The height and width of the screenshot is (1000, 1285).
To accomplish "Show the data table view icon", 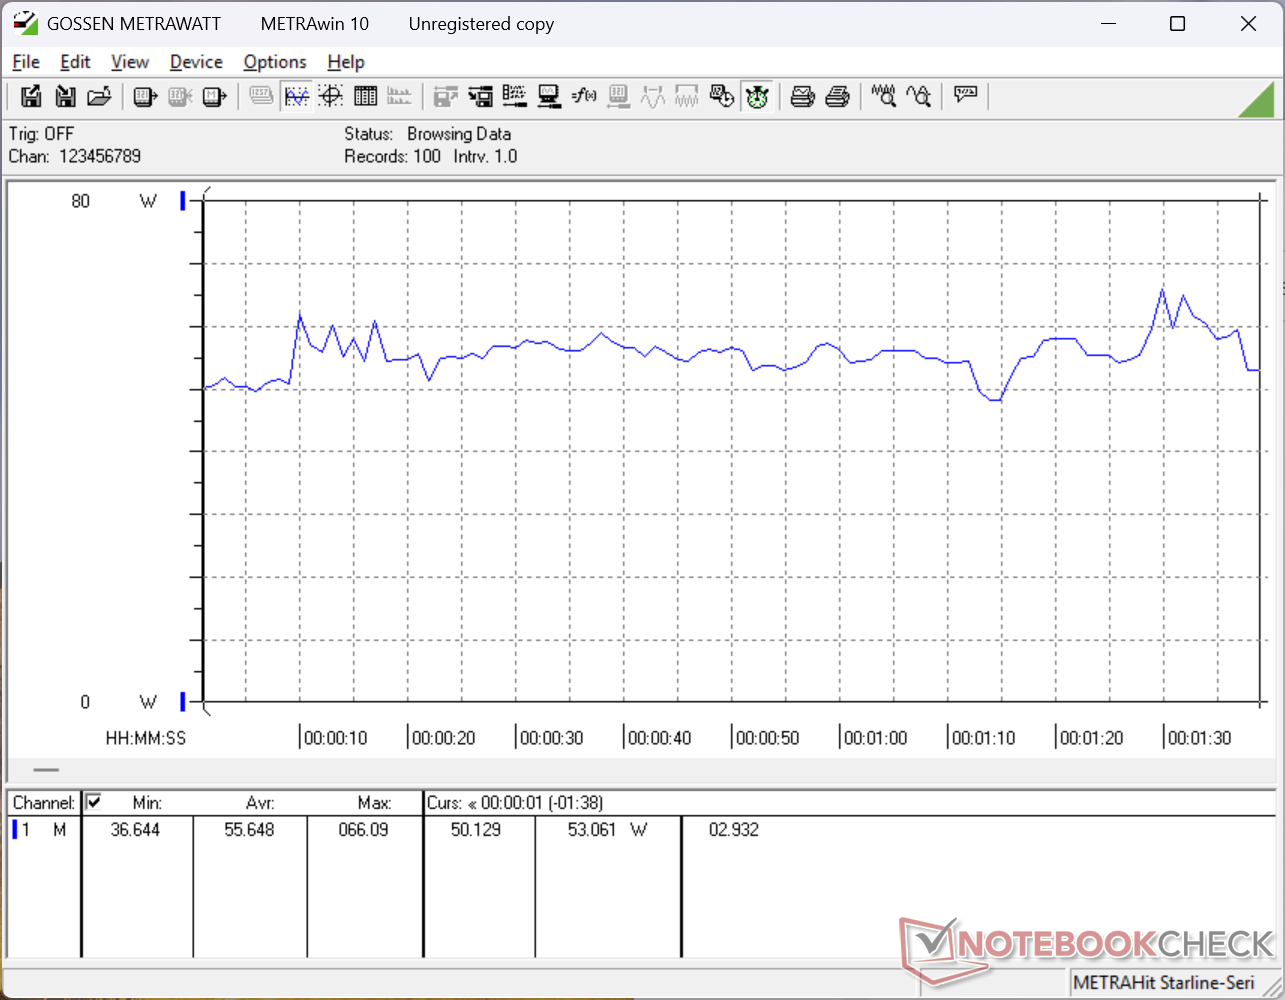I will click(x=366, y=96).
